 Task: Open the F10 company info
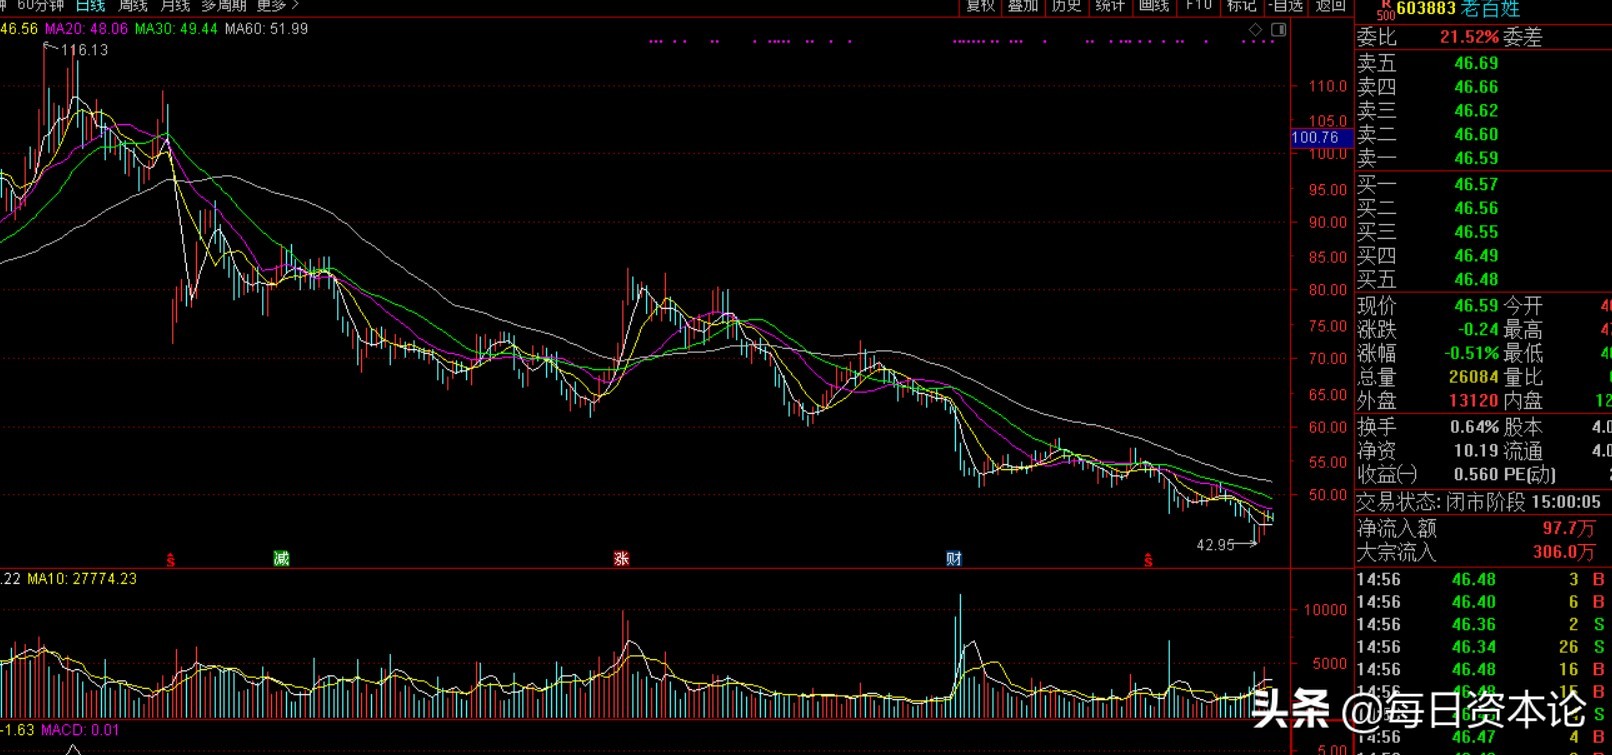tap(1198, 6)
